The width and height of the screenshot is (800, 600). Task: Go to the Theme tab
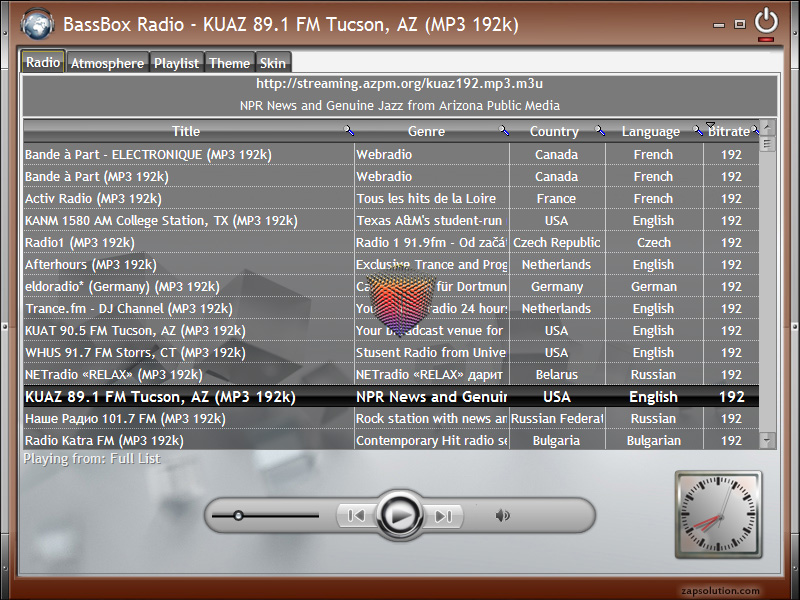[230, 63]
